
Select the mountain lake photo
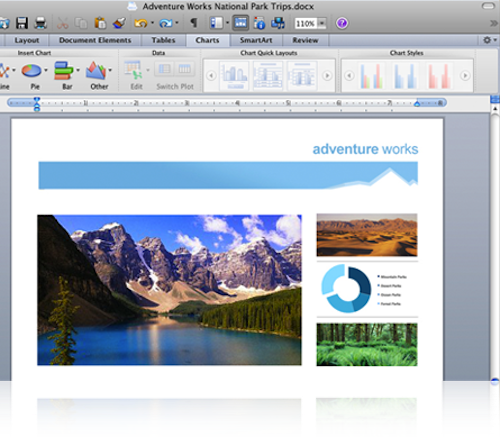(x=169, y=290)
